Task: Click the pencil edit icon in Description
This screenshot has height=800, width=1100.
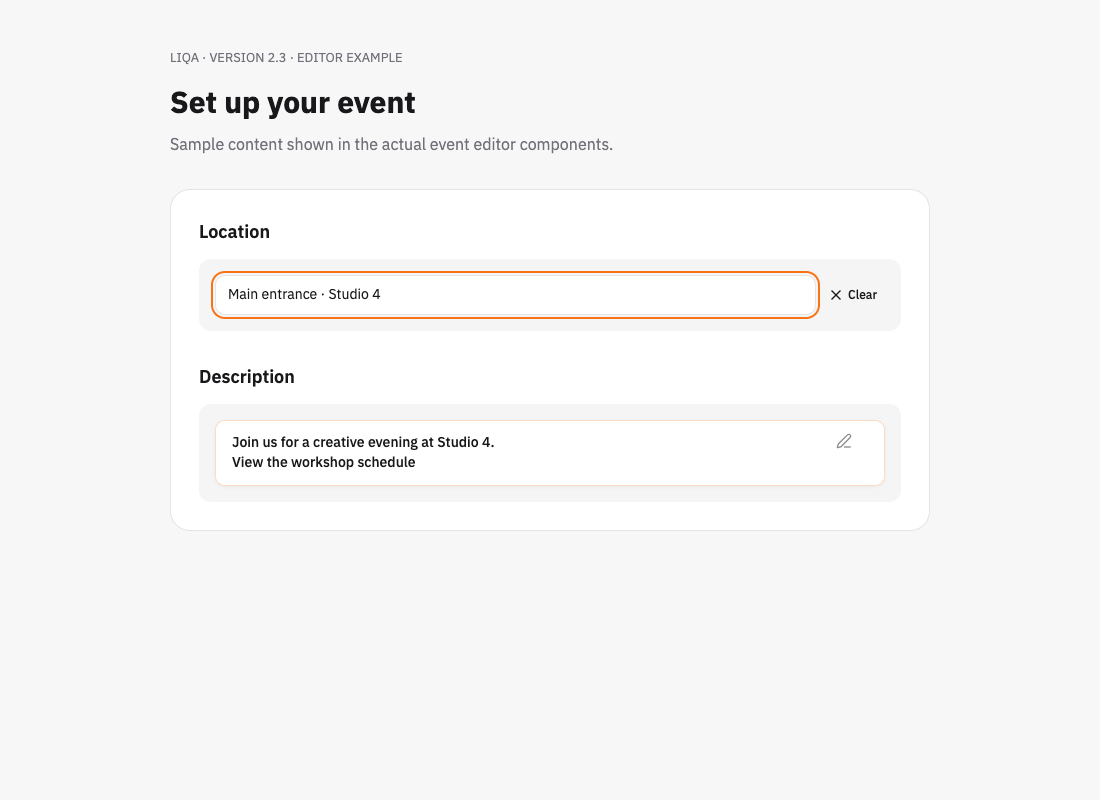Action: point(844,441)
